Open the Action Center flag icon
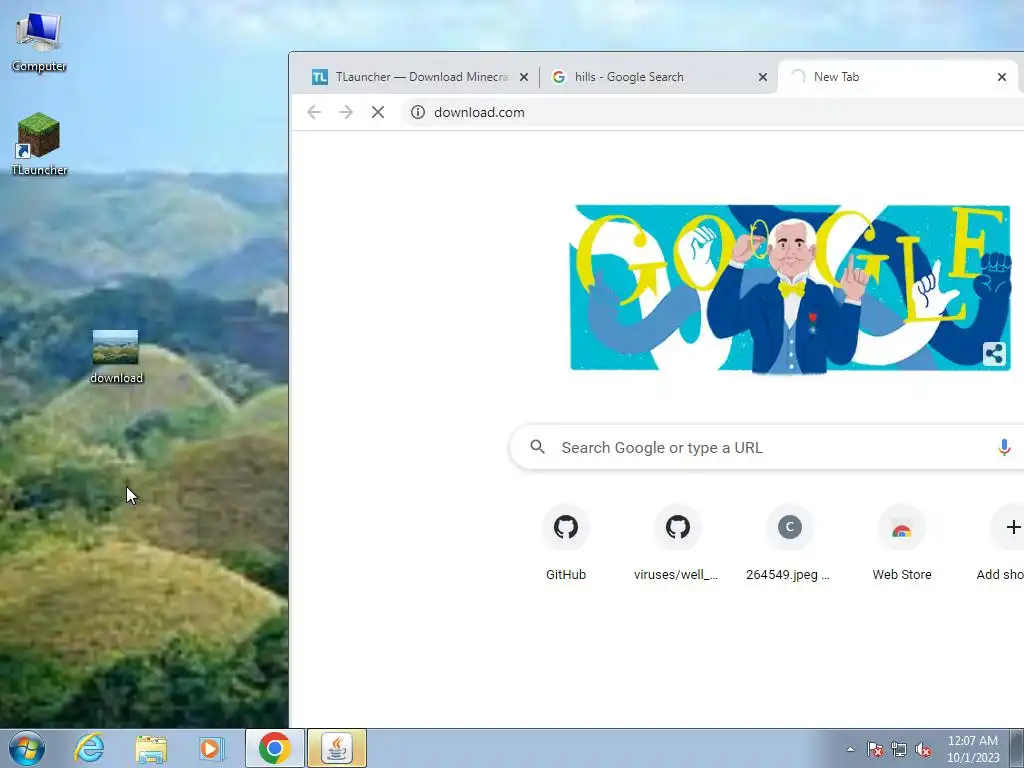The image size is (1024, 768). coord(875,750)
